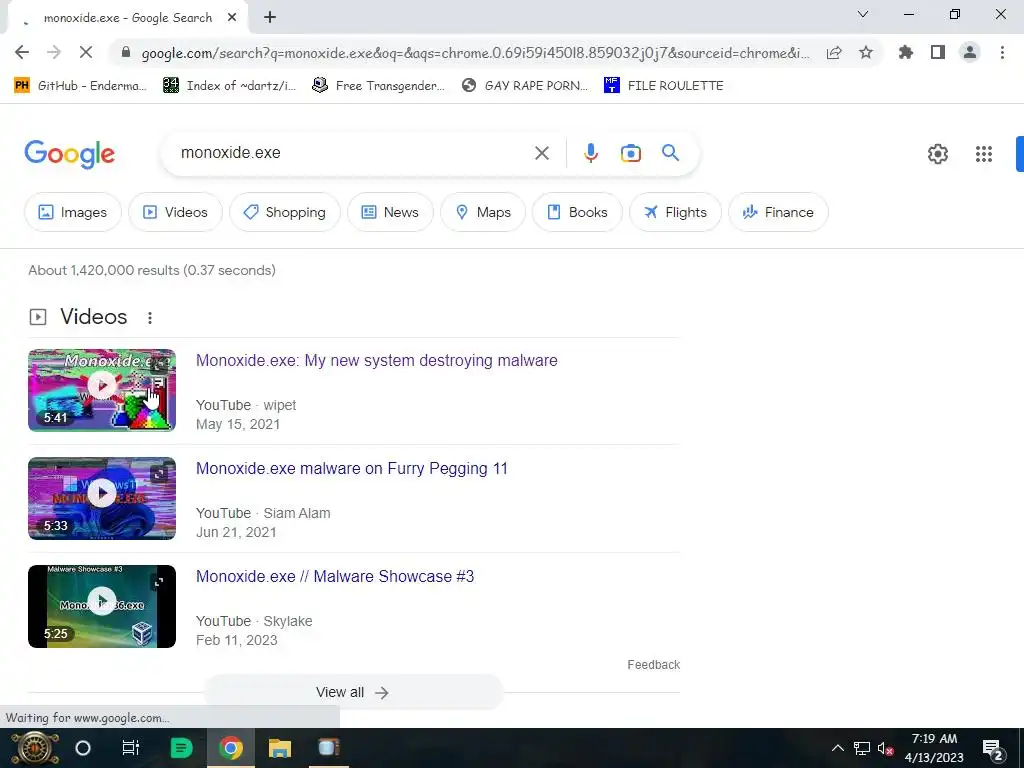Open the tab search chevron
This screenshot has width=1024, height=768.
coord(863,14)
